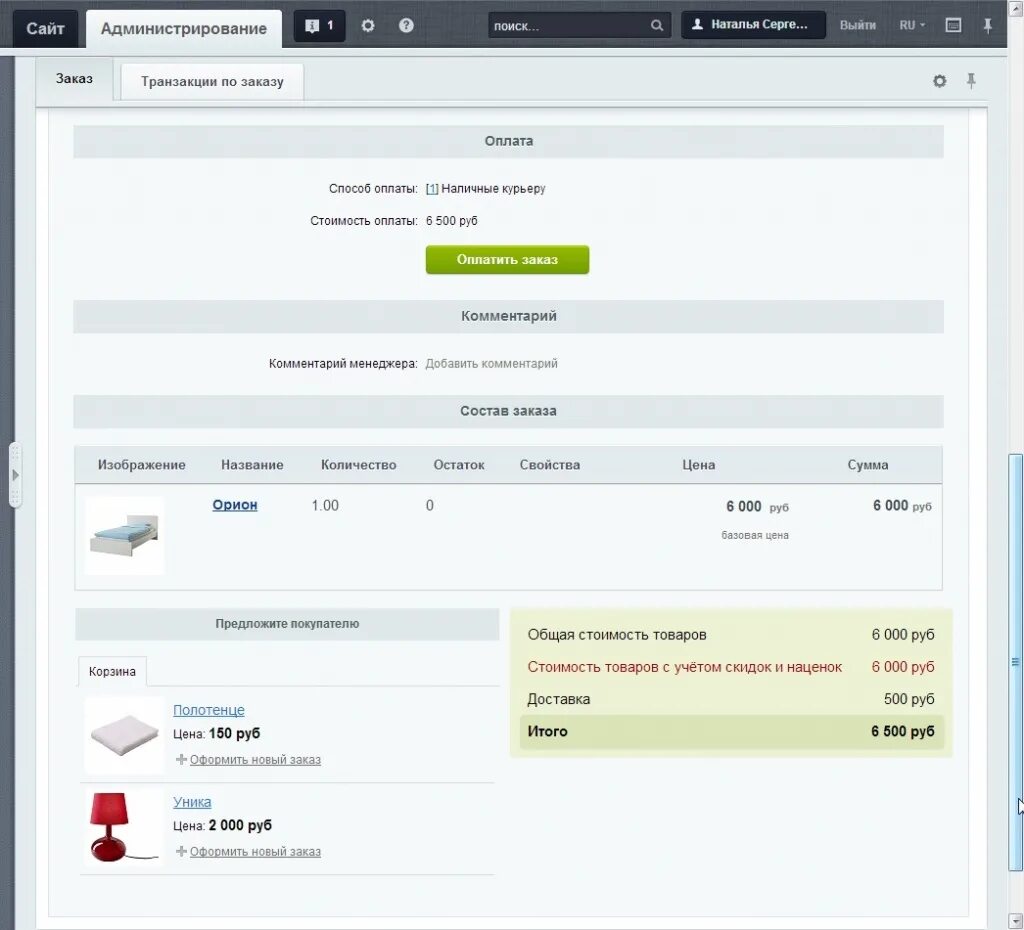
Task: Click Оформить новый заказ under Уника
Action: 255,852
